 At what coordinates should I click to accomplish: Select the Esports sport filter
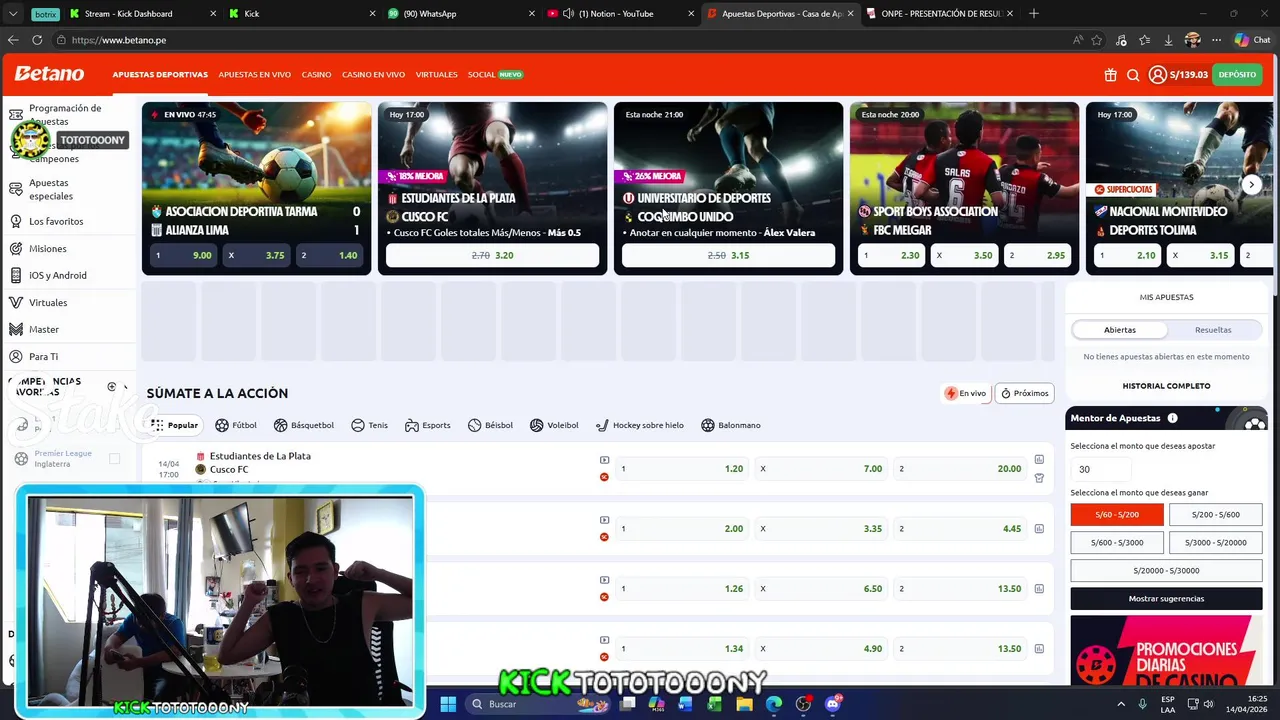coord(427,425)
